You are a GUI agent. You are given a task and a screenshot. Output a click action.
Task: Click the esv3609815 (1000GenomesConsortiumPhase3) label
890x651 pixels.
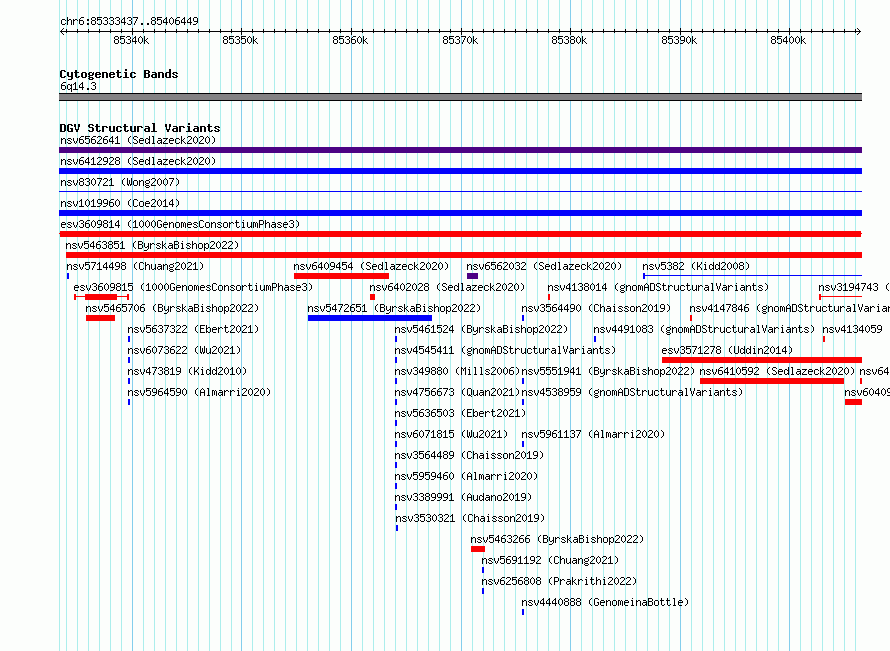pyautogui.click(x=193, y=287)
